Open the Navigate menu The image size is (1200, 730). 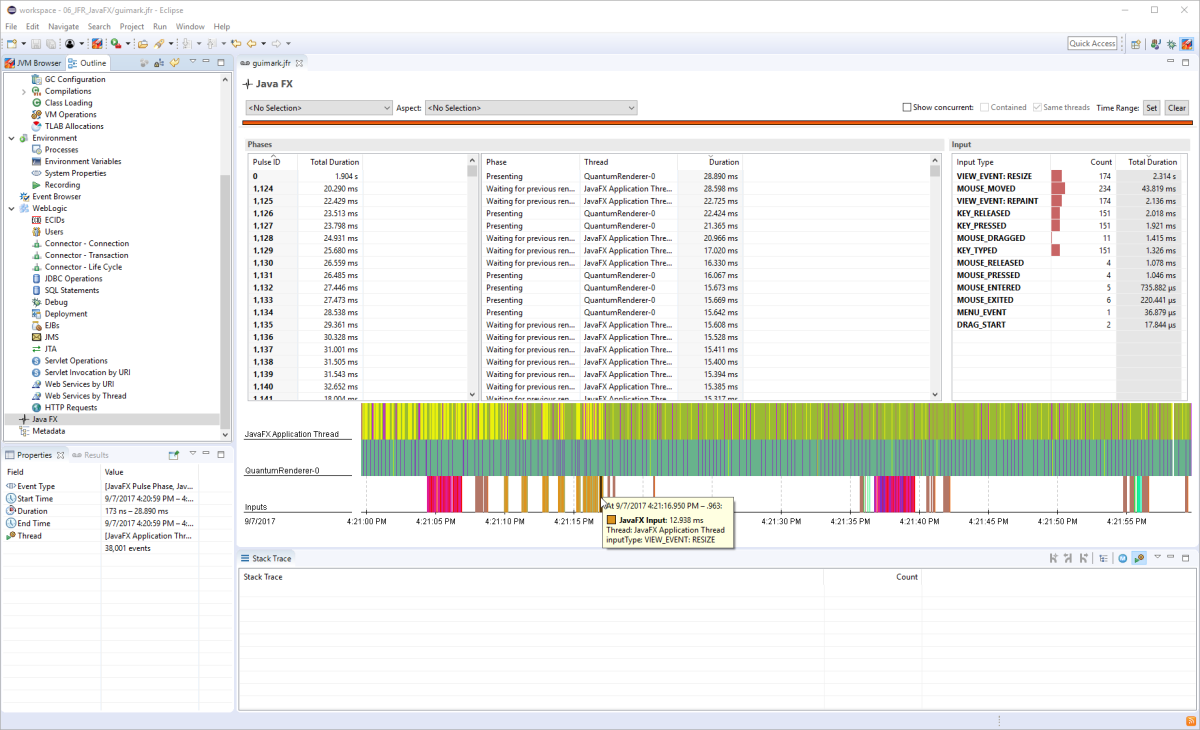tap(63, 26)
